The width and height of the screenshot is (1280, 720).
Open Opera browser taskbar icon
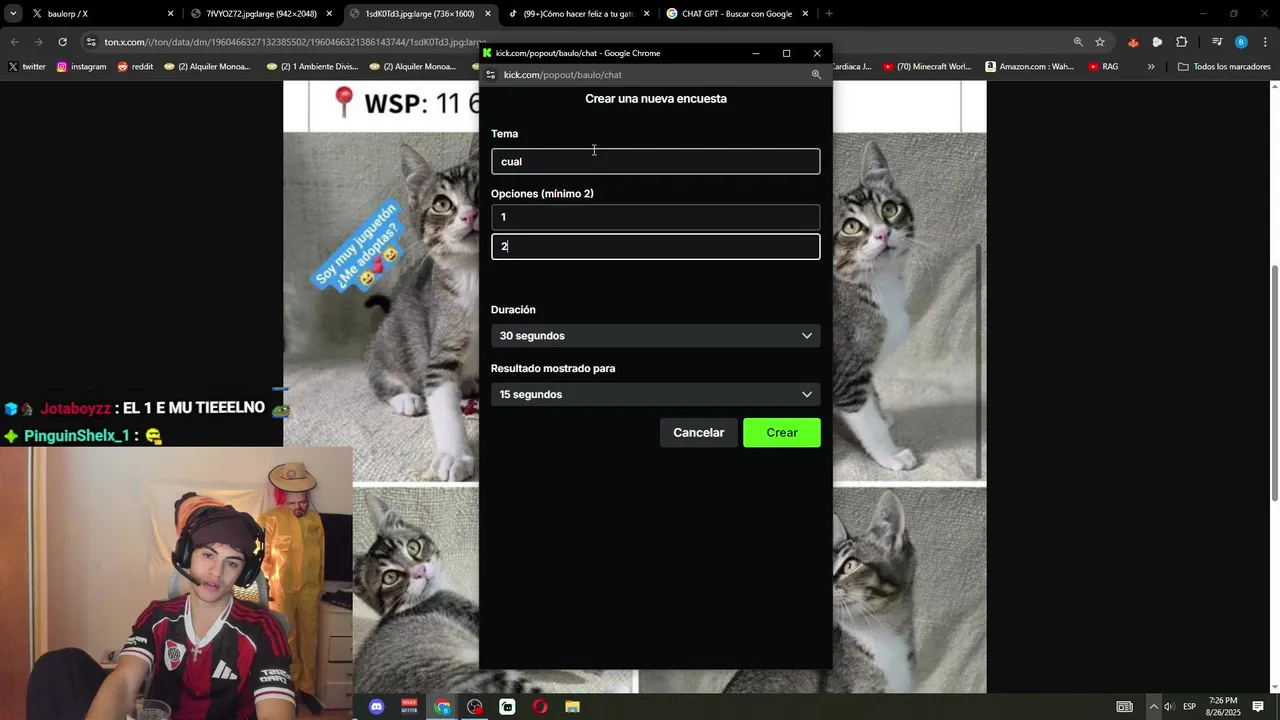click(540, 707)
